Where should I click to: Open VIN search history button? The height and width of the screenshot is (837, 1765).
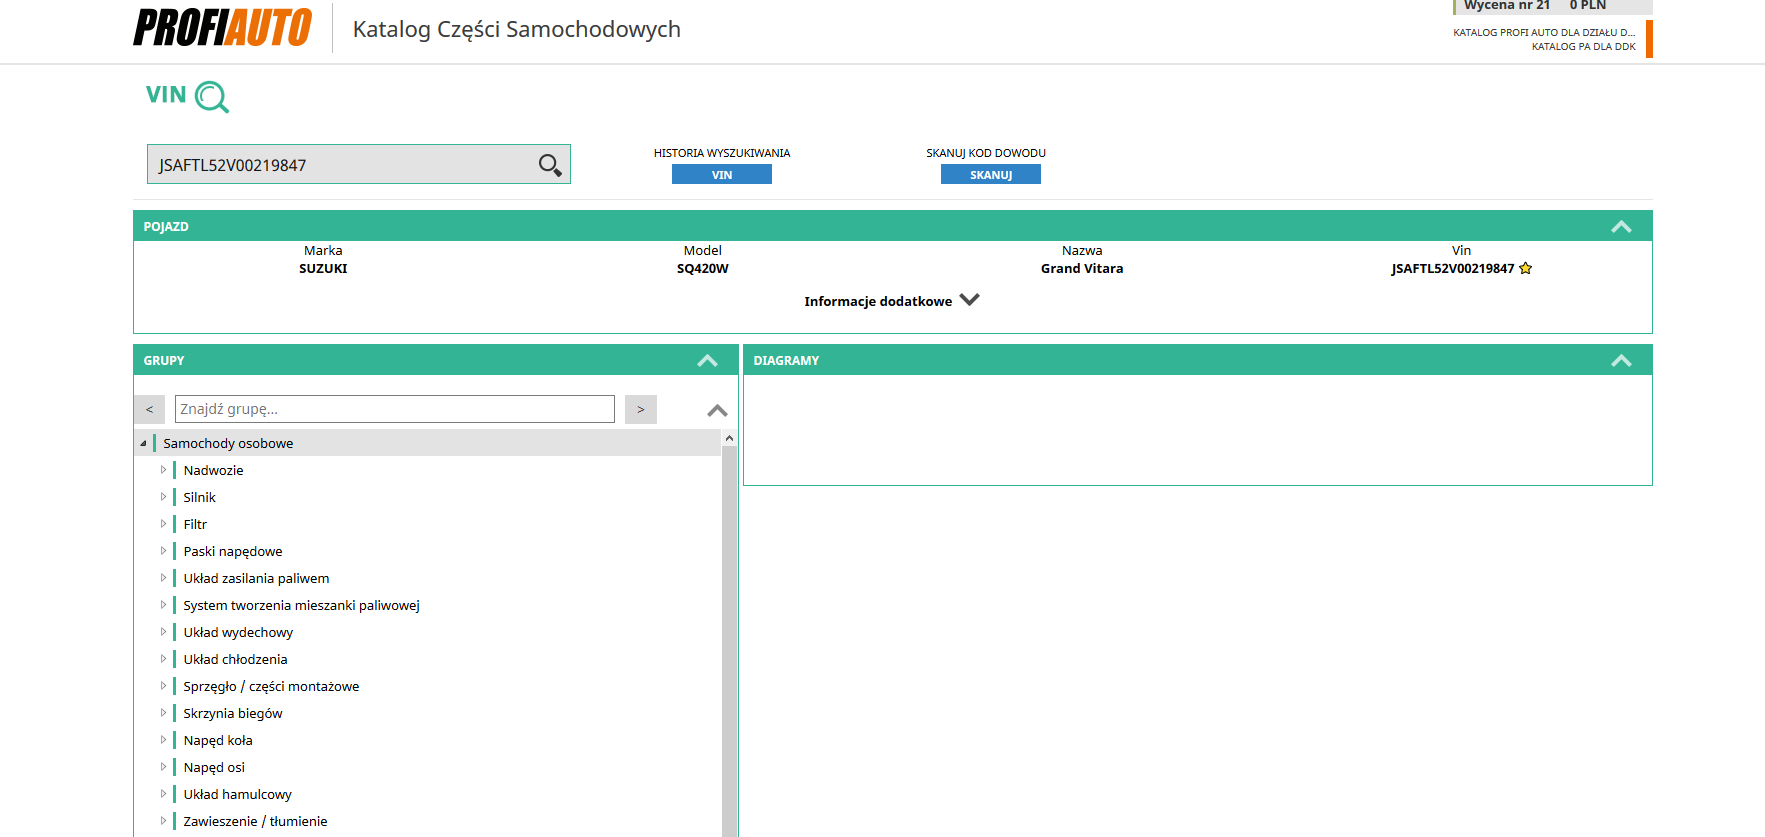coord(722,174)
